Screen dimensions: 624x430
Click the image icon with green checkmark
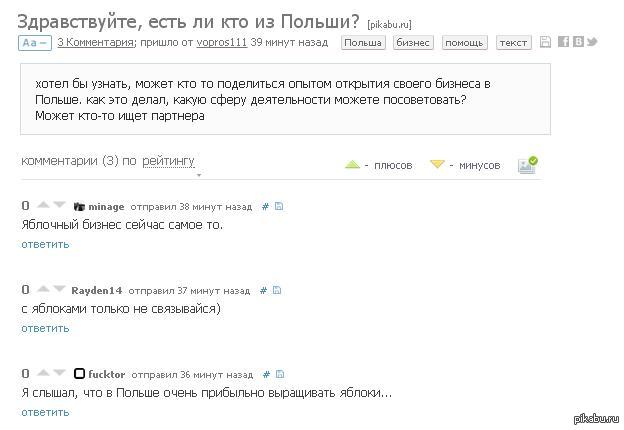click(527, 164)
